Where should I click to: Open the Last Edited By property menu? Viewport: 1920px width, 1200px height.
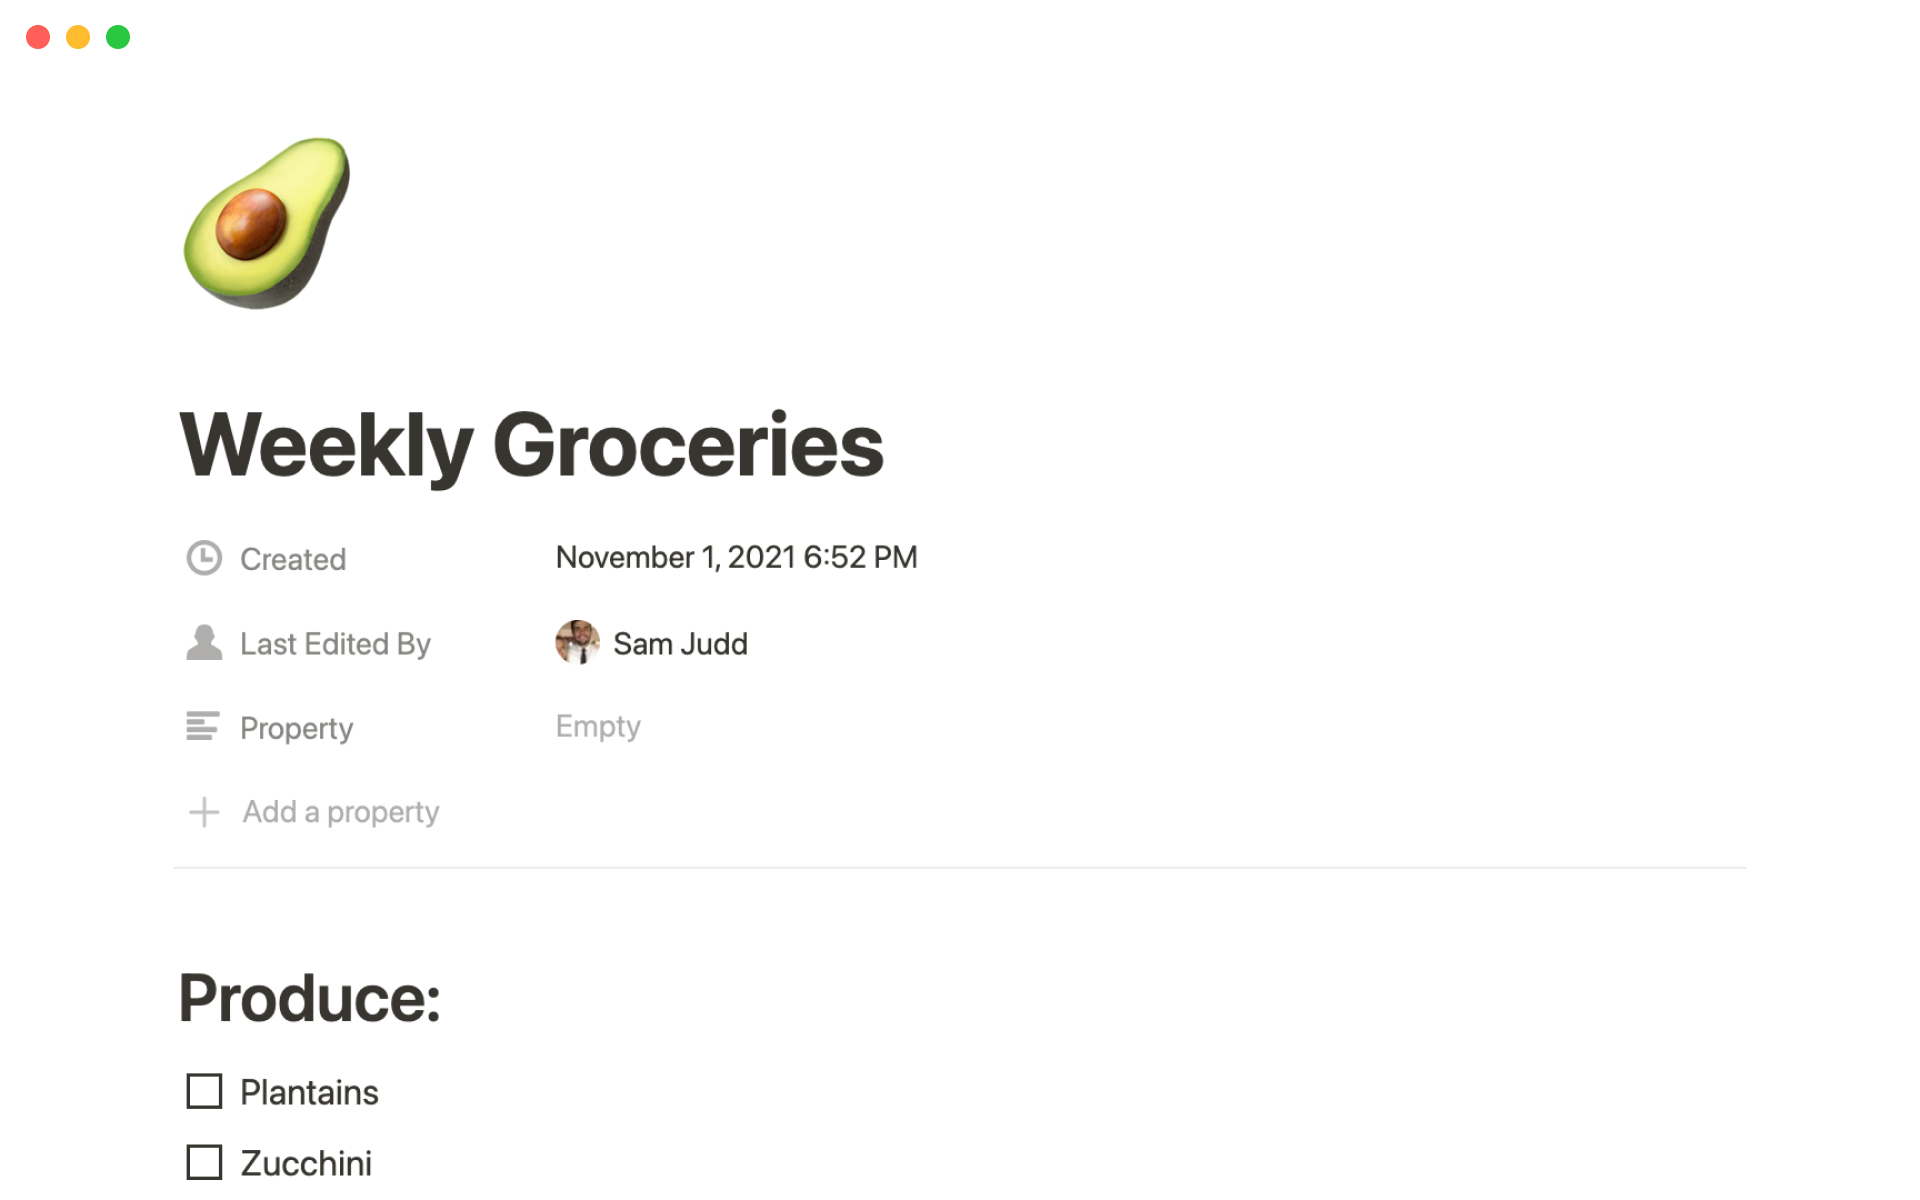pyautogui.click(x=335, y=644)
